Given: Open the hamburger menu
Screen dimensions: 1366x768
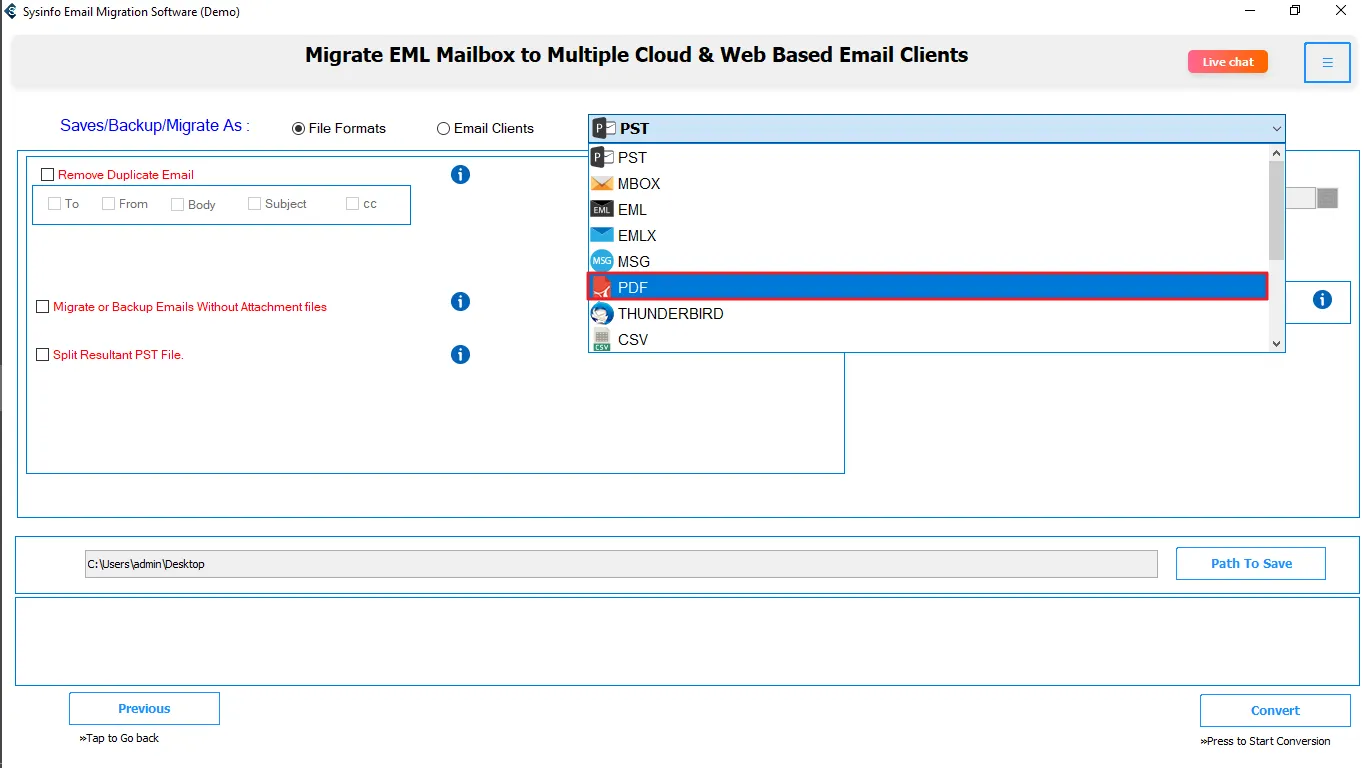Looking at the screenshot, I should click(x=1327, y=63).
